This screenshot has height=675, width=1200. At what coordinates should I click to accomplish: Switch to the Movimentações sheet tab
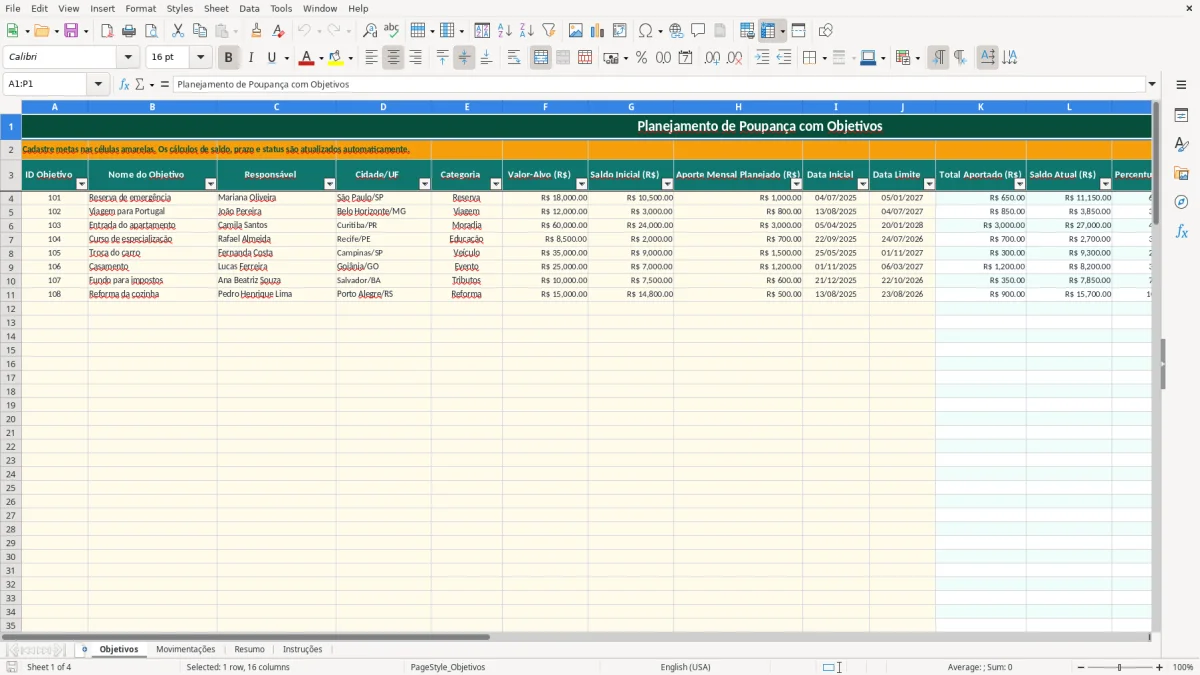(186, 649)
